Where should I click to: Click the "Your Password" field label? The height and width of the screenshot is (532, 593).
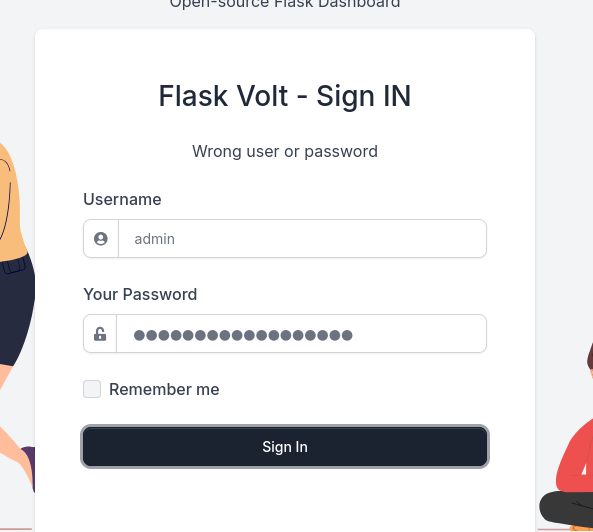[x=140, y=294]
